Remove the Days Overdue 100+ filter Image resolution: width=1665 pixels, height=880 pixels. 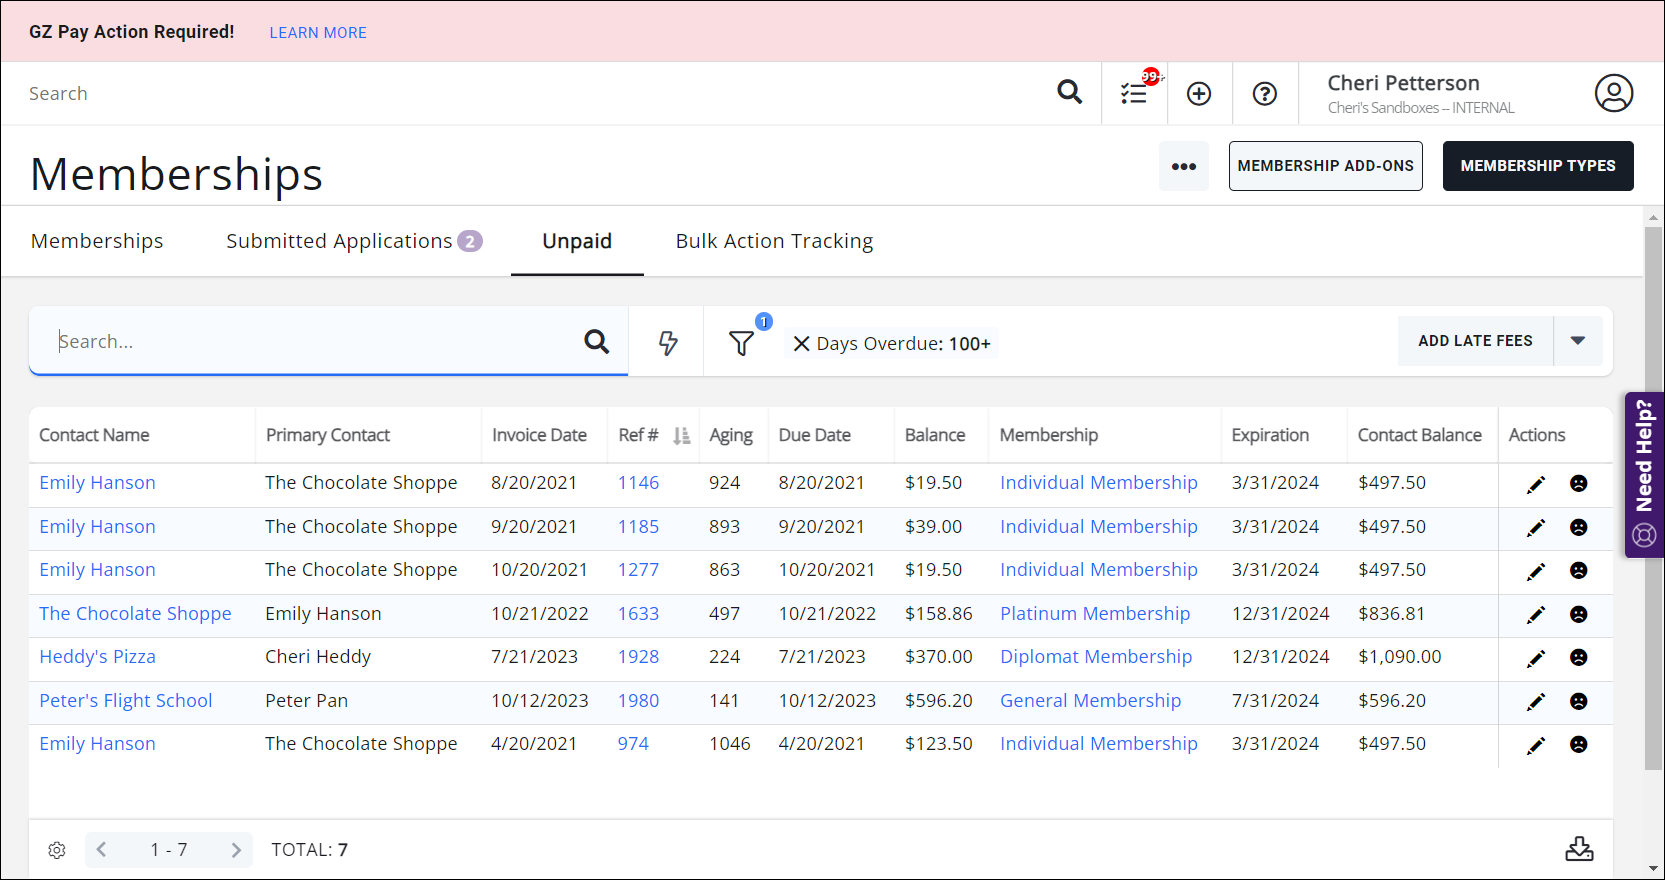(801, 344)
